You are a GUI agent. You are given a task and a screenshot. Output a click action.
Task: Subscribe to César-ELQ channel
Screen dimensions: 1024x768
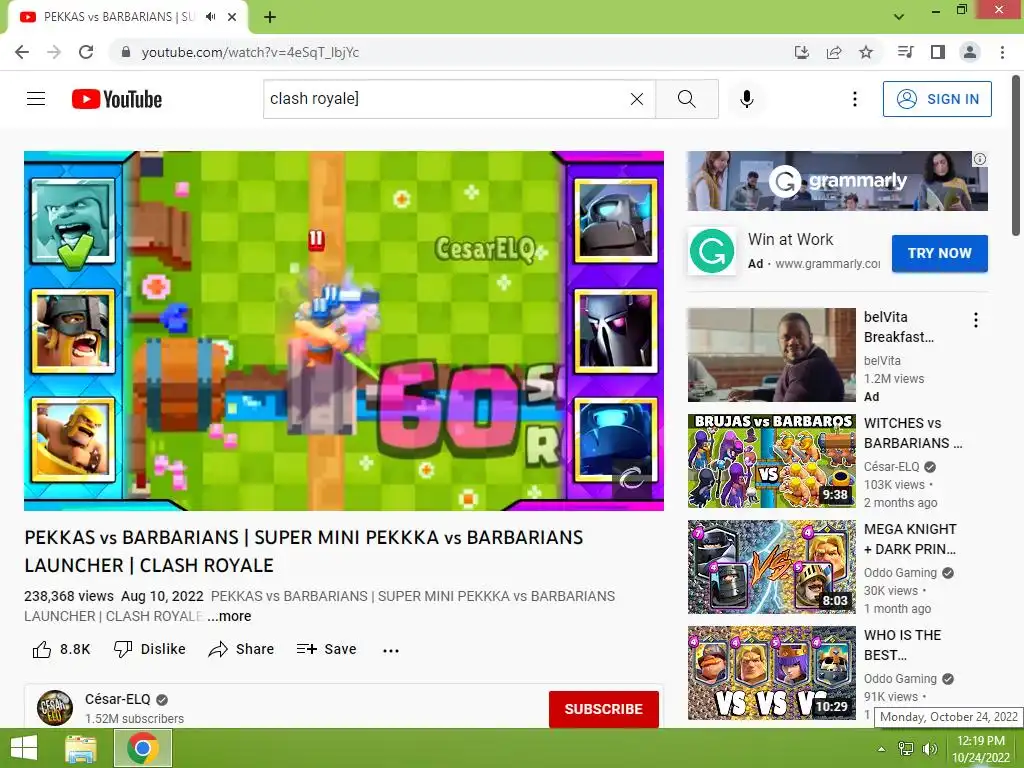pos(603,709)
